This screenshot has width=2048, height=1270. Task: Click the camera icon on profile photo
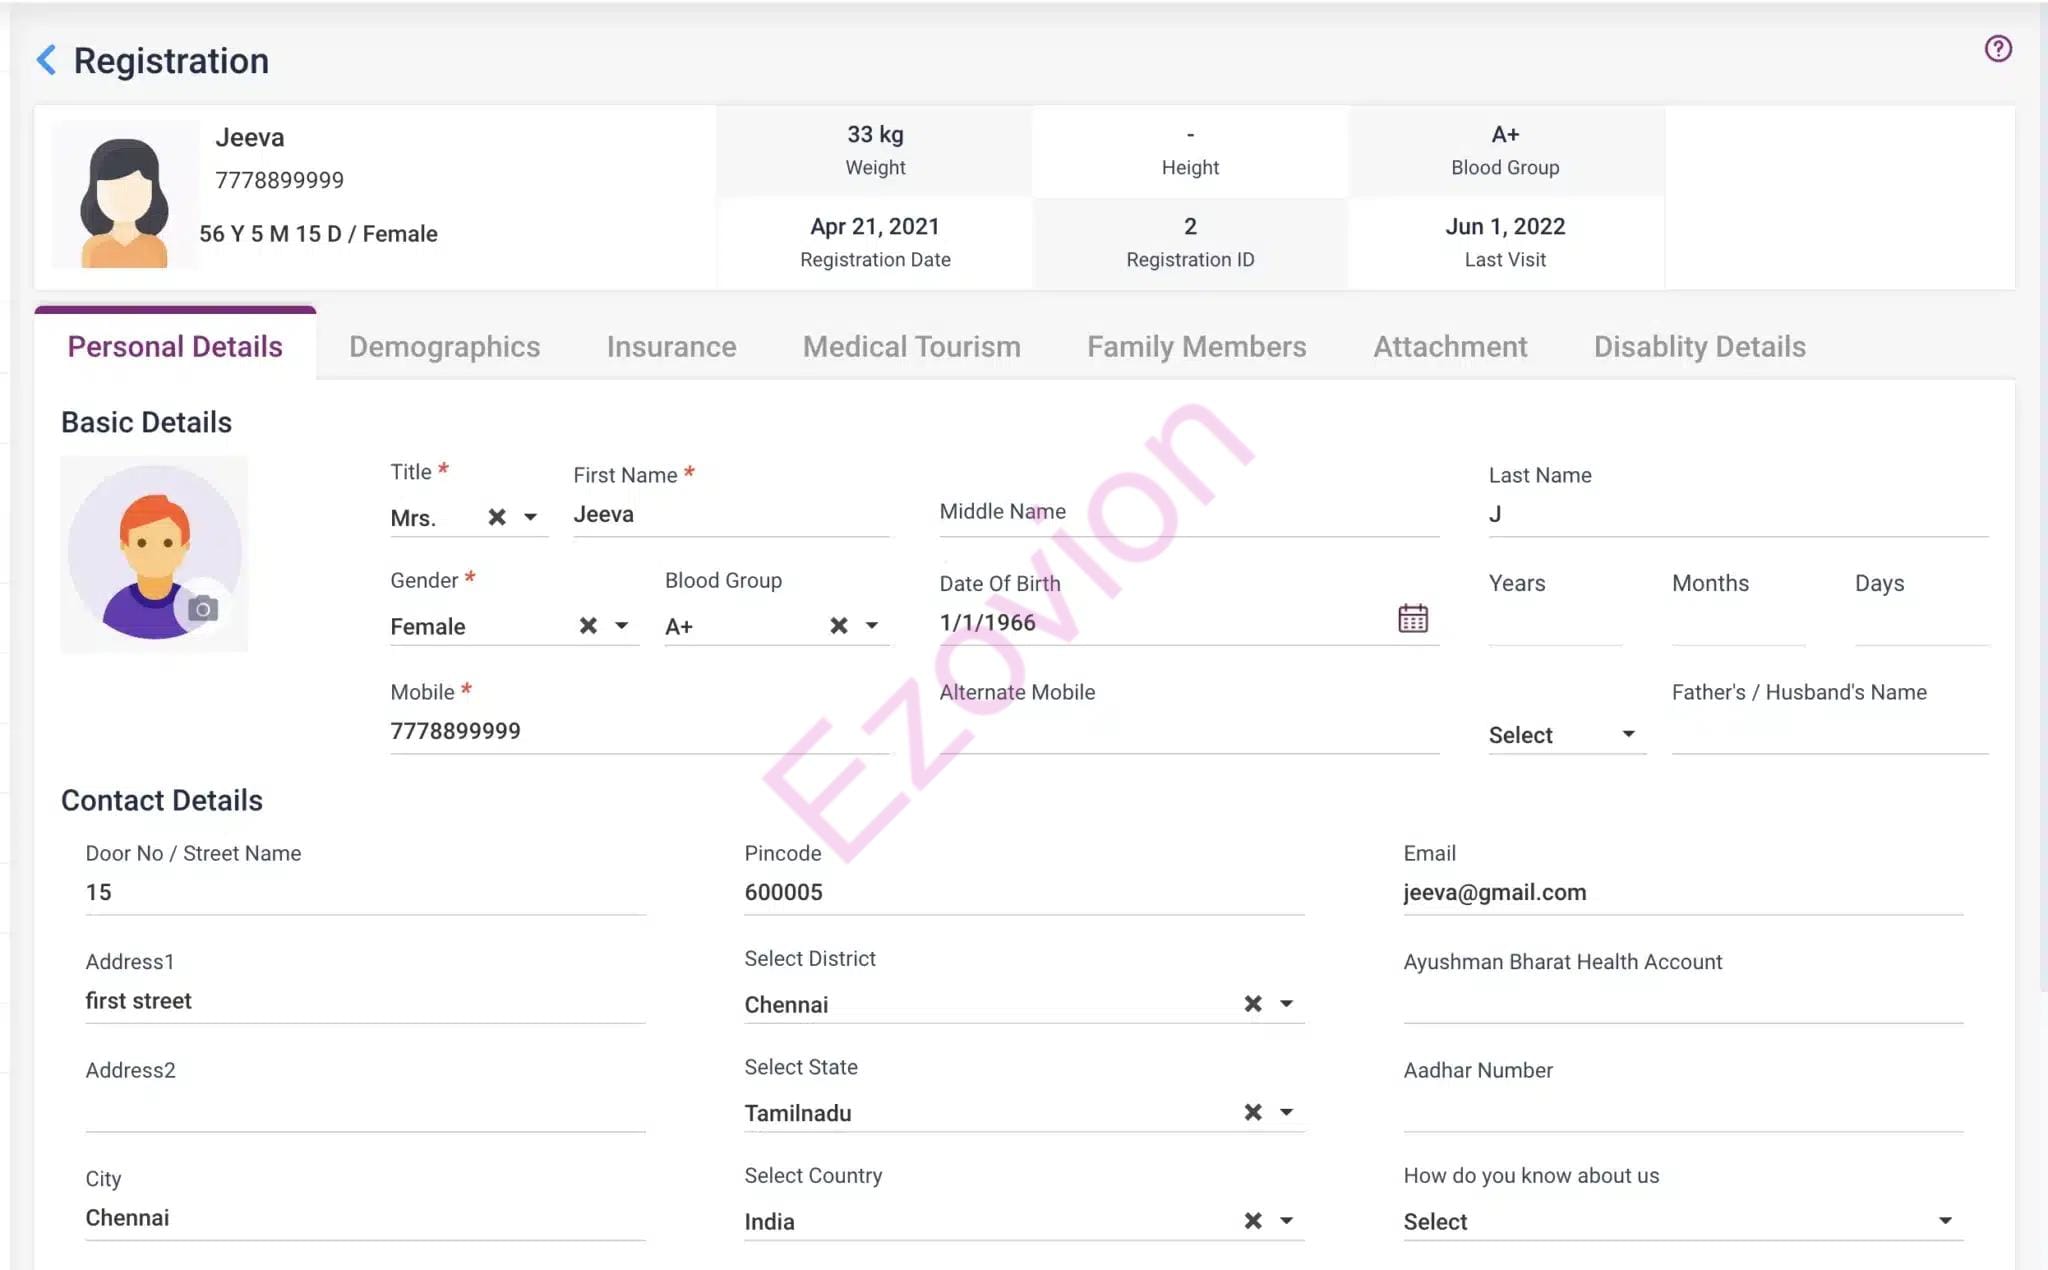pos(203,608)
